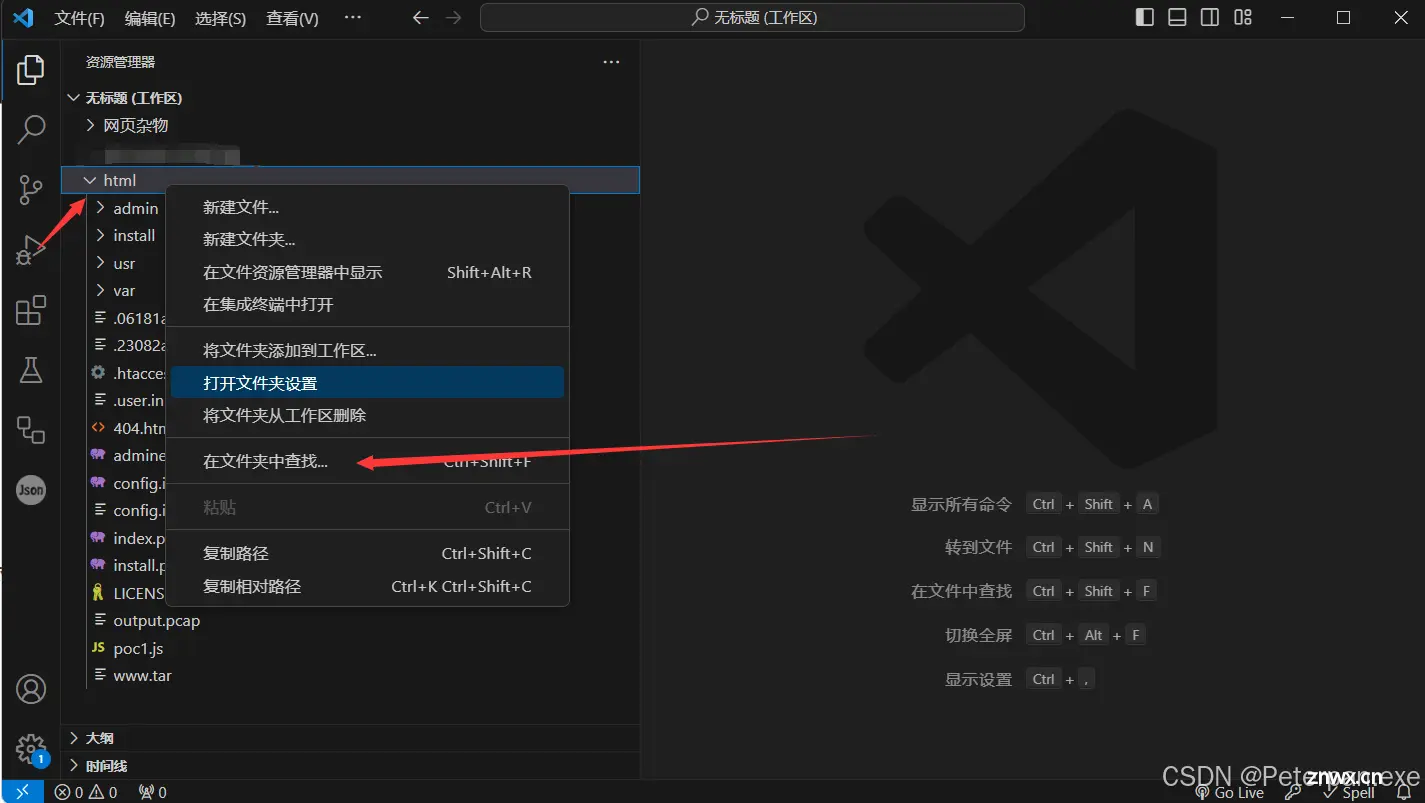
Task: Select 打开文件夹设置 menu entry
Action: (x=367, y=383)
